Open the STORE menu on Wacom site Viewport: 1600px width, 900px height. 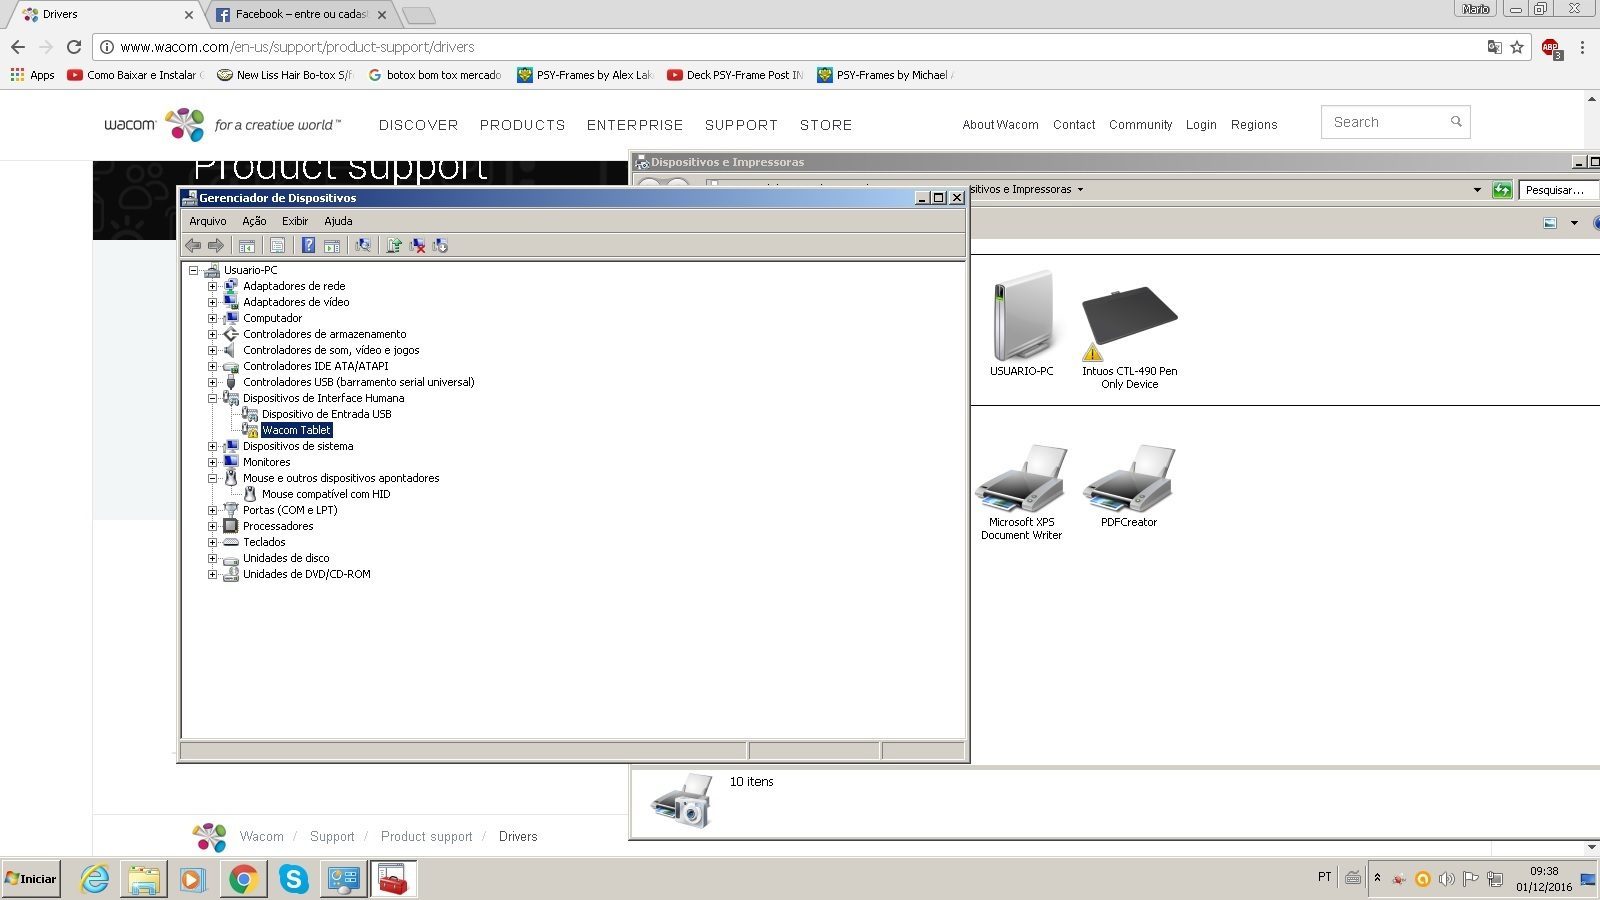pyautogui.click(x=826, y=125)
